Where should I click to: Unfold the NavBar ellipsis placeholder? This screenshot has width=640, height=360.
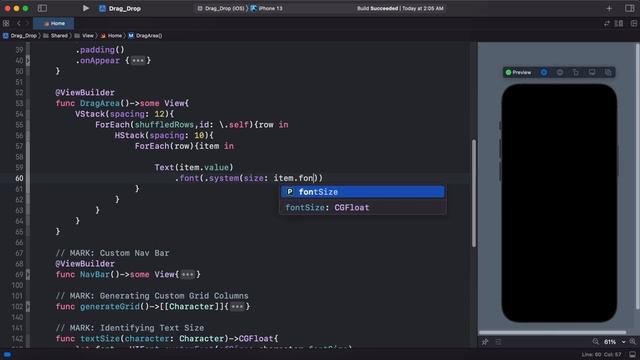coord(188,274)
